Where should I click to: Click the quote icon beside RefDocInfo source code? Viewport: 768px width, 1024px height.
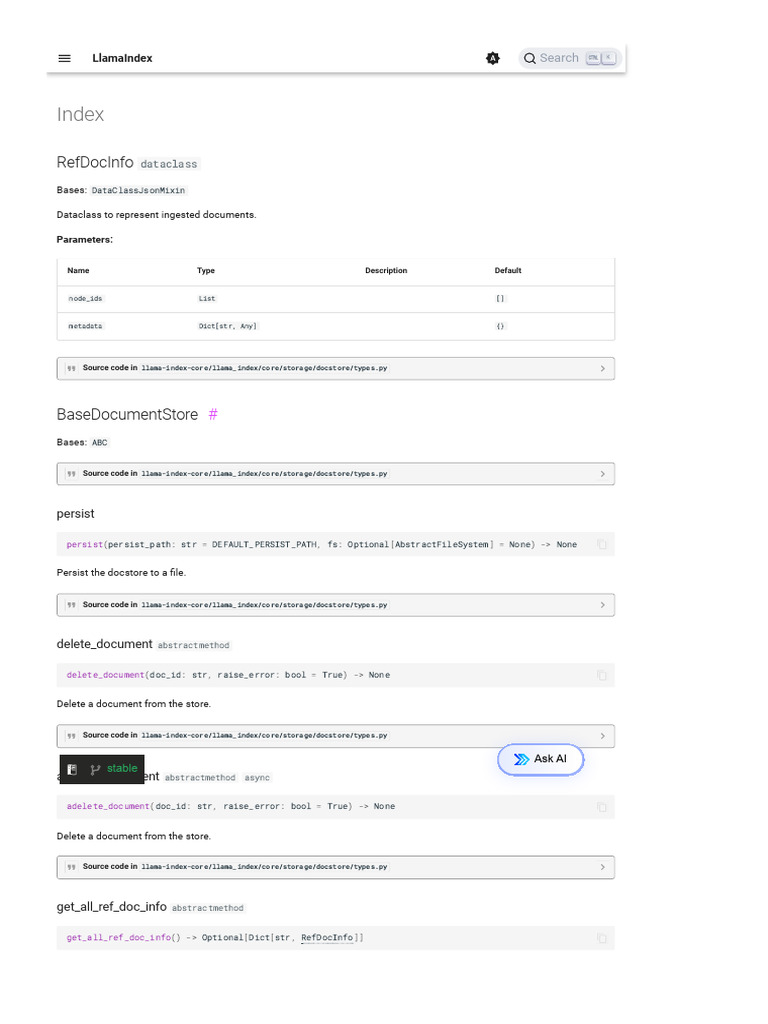pyautogui.click(x=71, y=368)
